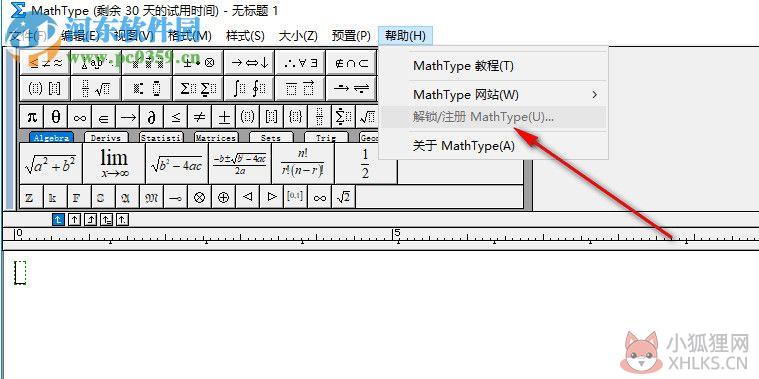
Task: Insert the sqrt(b²−4ac) expression
Action: (x=177, y=164)
